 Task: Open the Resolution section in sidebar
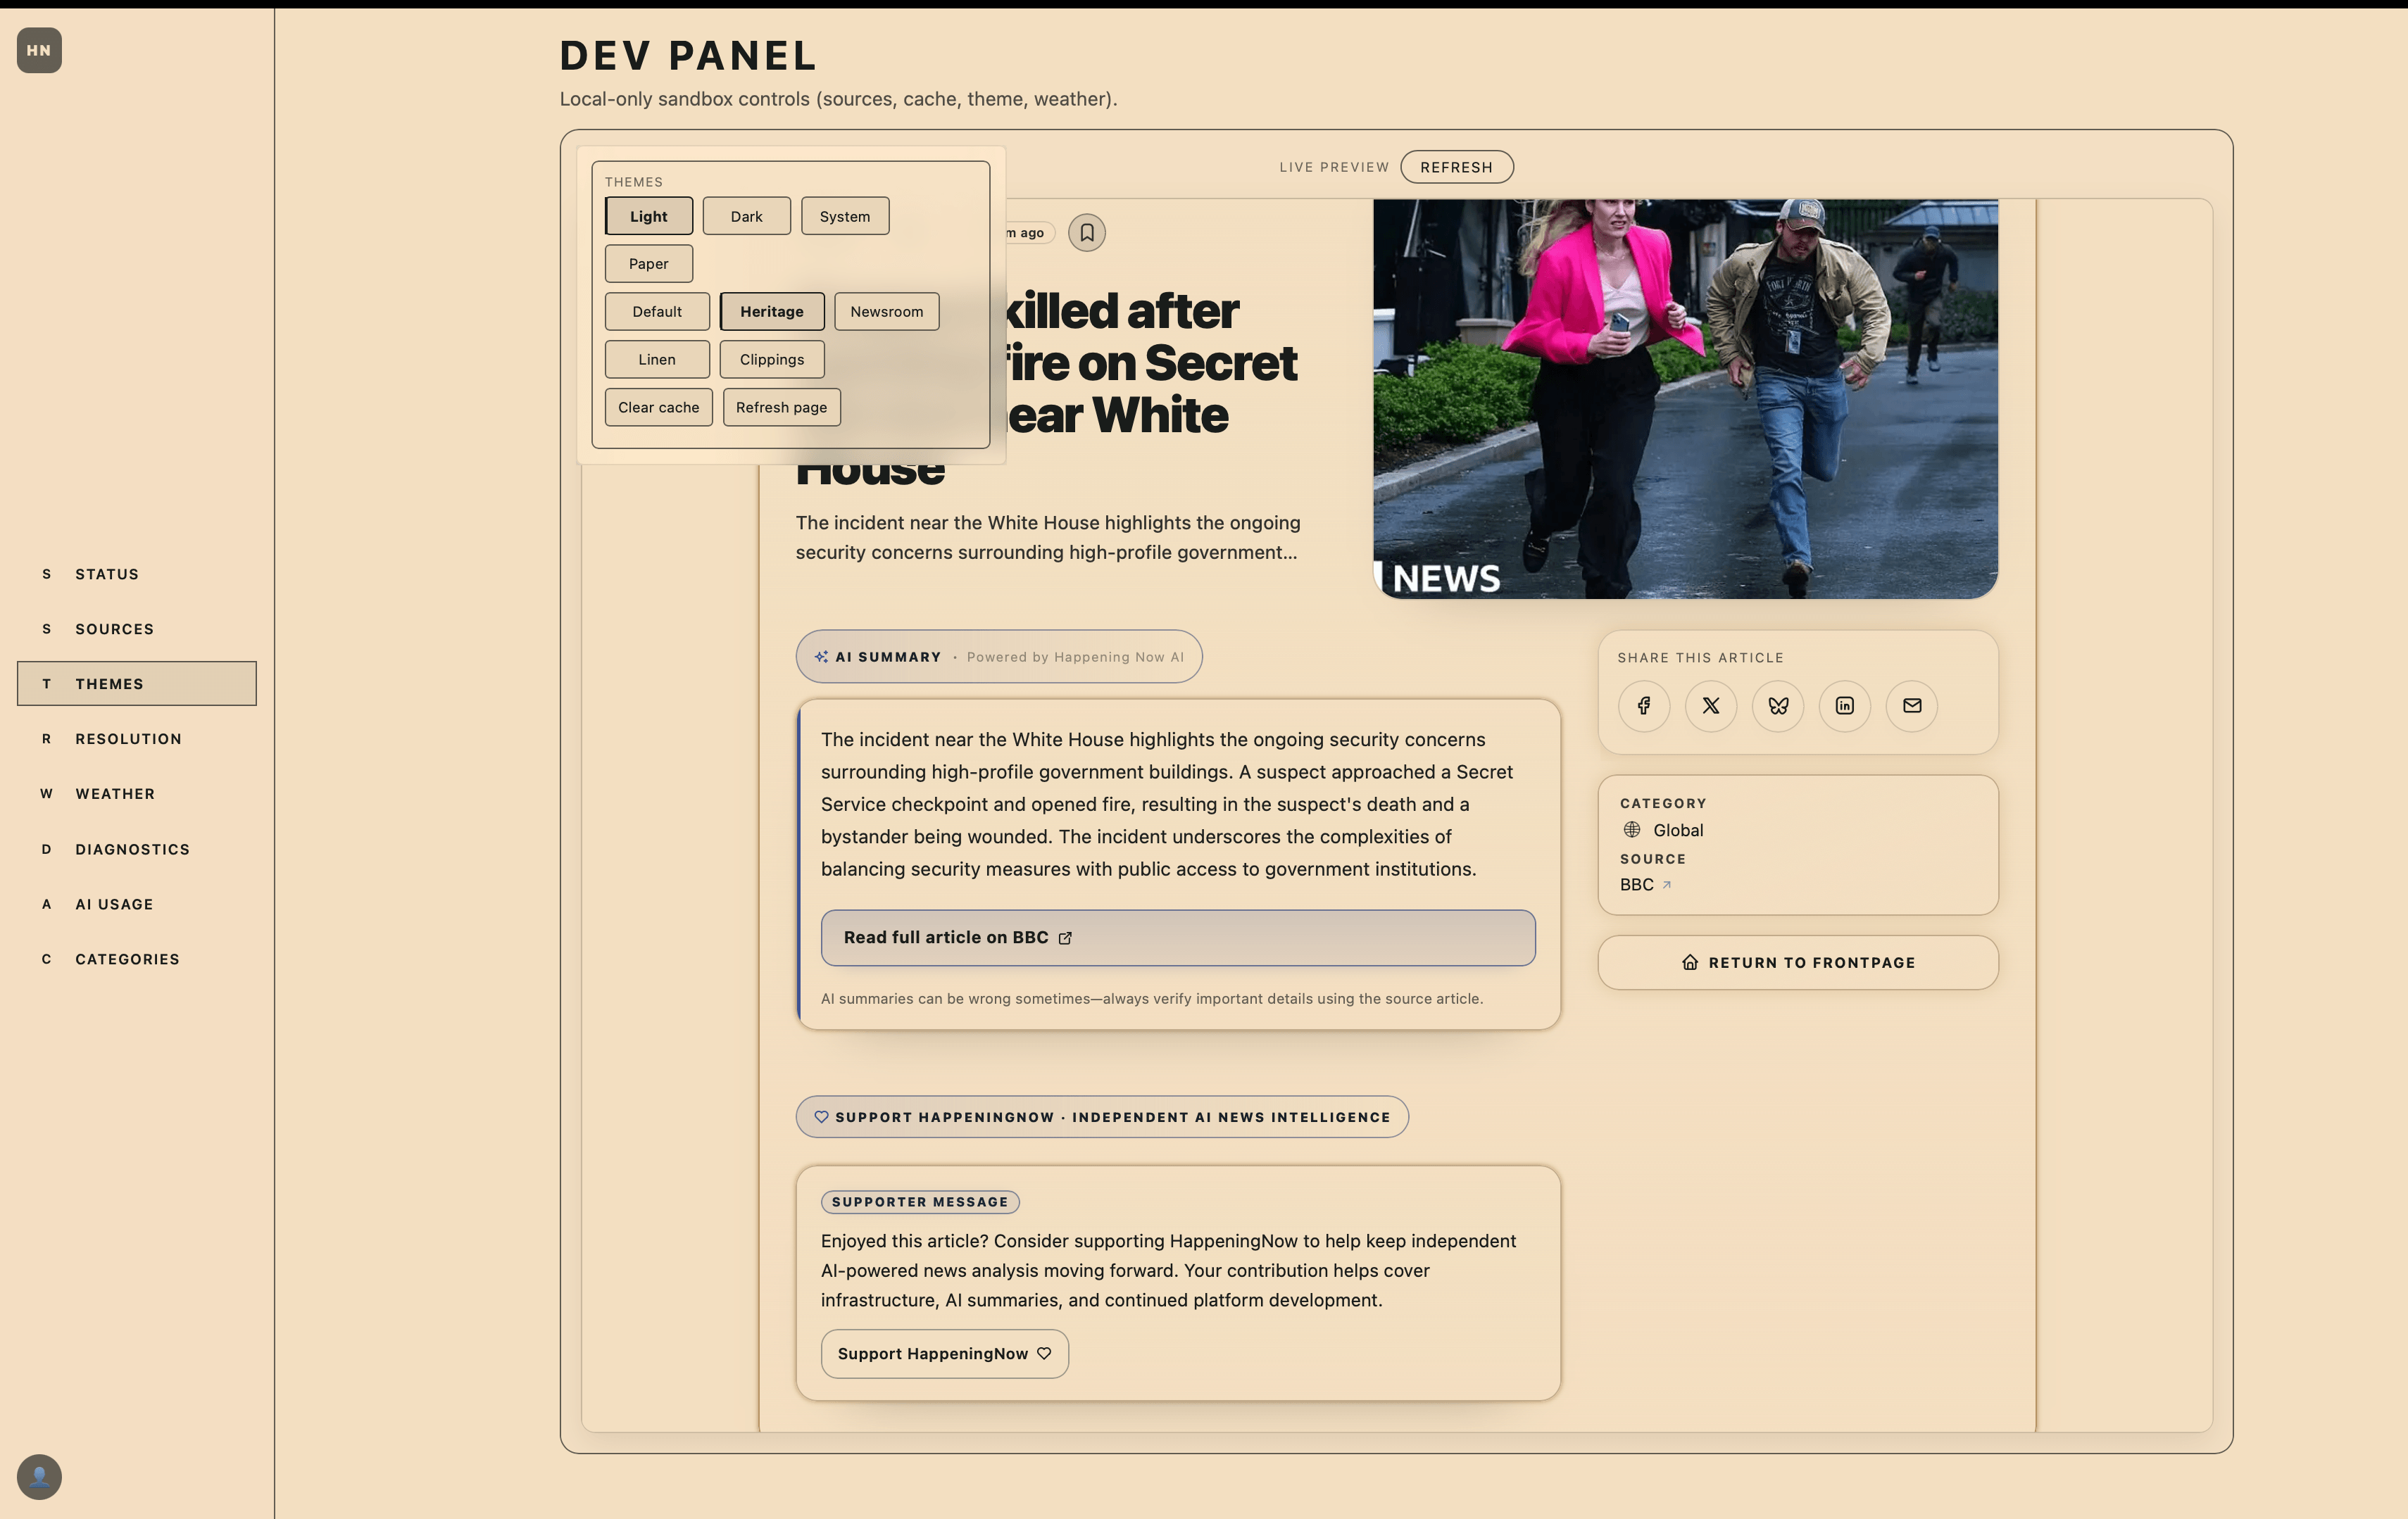click(x=137, y=739)
